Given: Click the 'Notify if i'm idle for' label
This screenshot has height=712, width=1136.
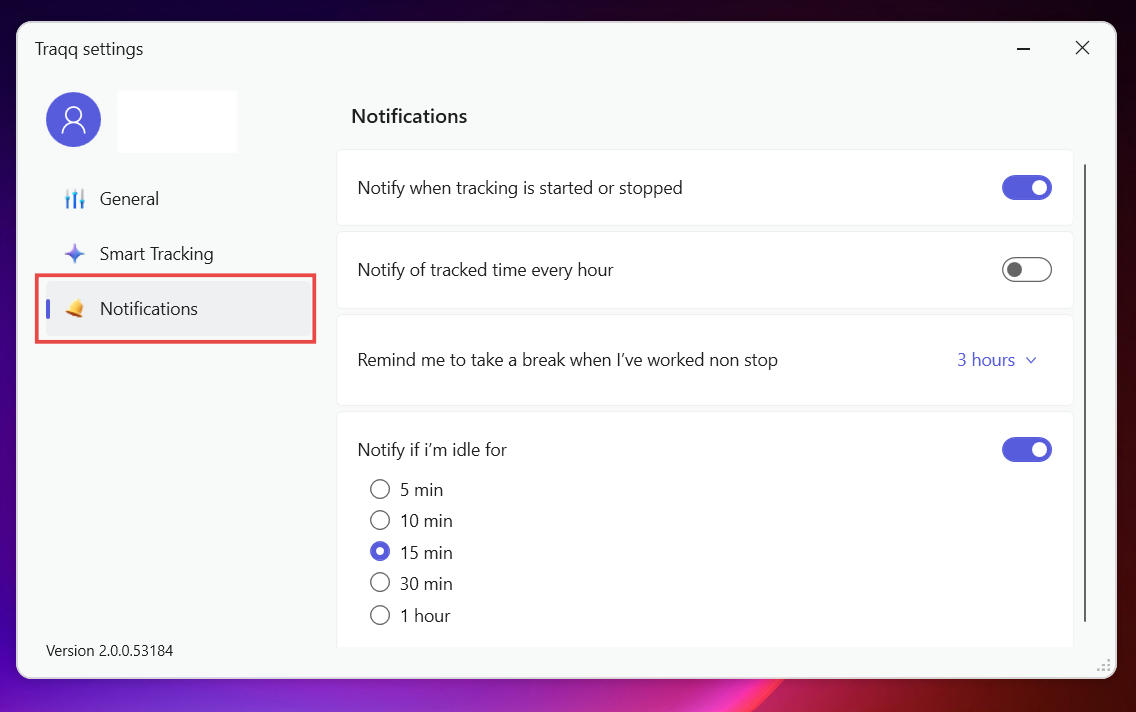Looking at the screenshot, I should (x=432, y=450).
